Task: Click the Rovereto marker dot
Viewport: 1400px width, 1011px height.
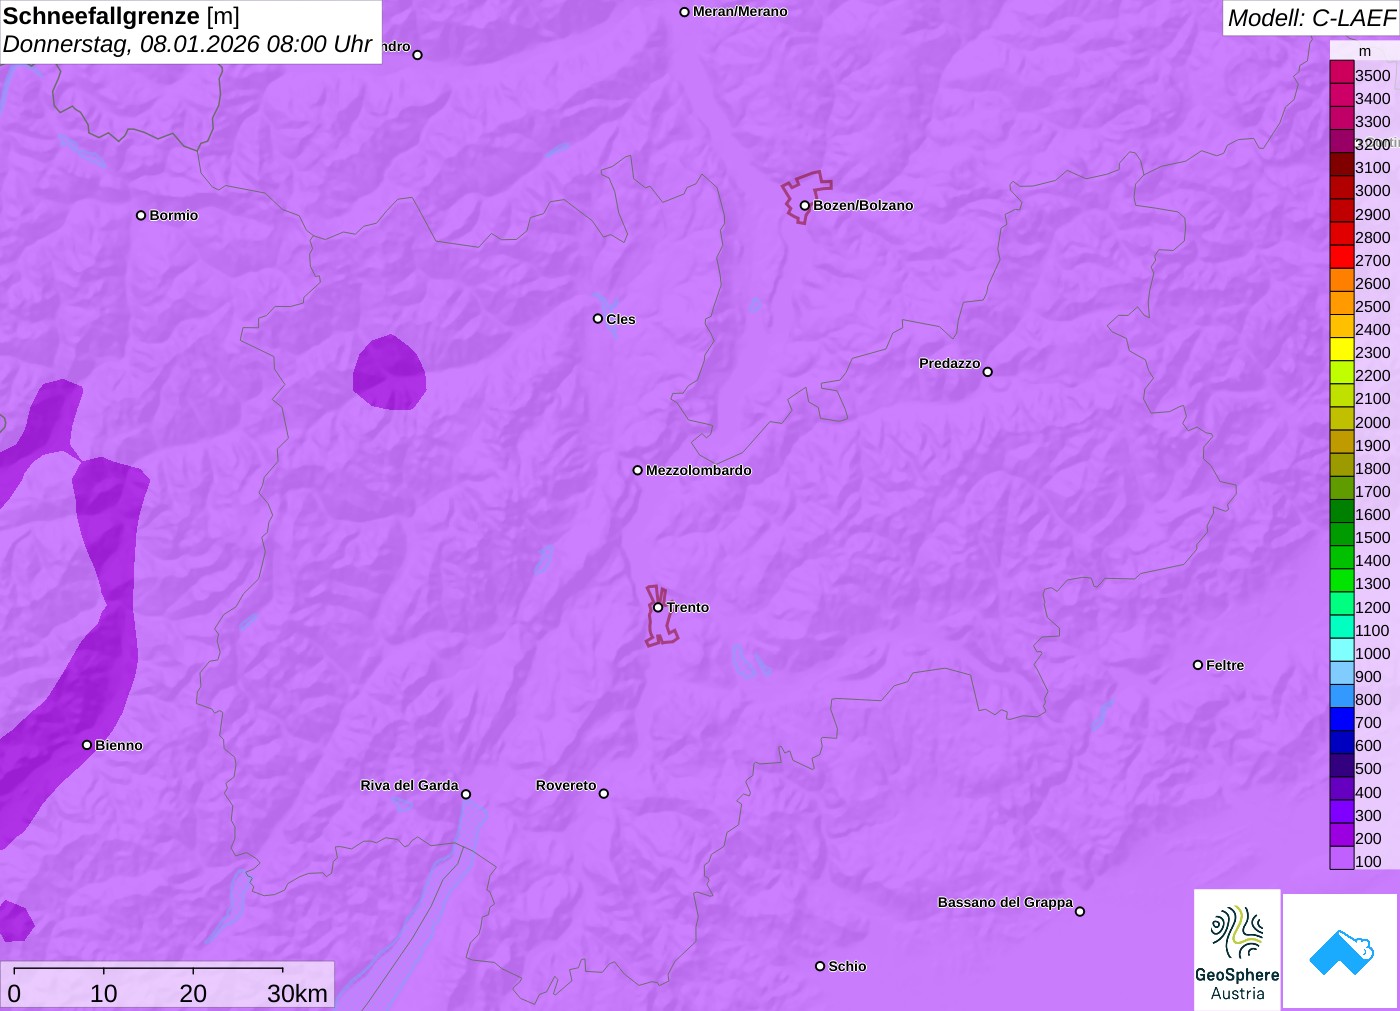Action: (604, 794)
